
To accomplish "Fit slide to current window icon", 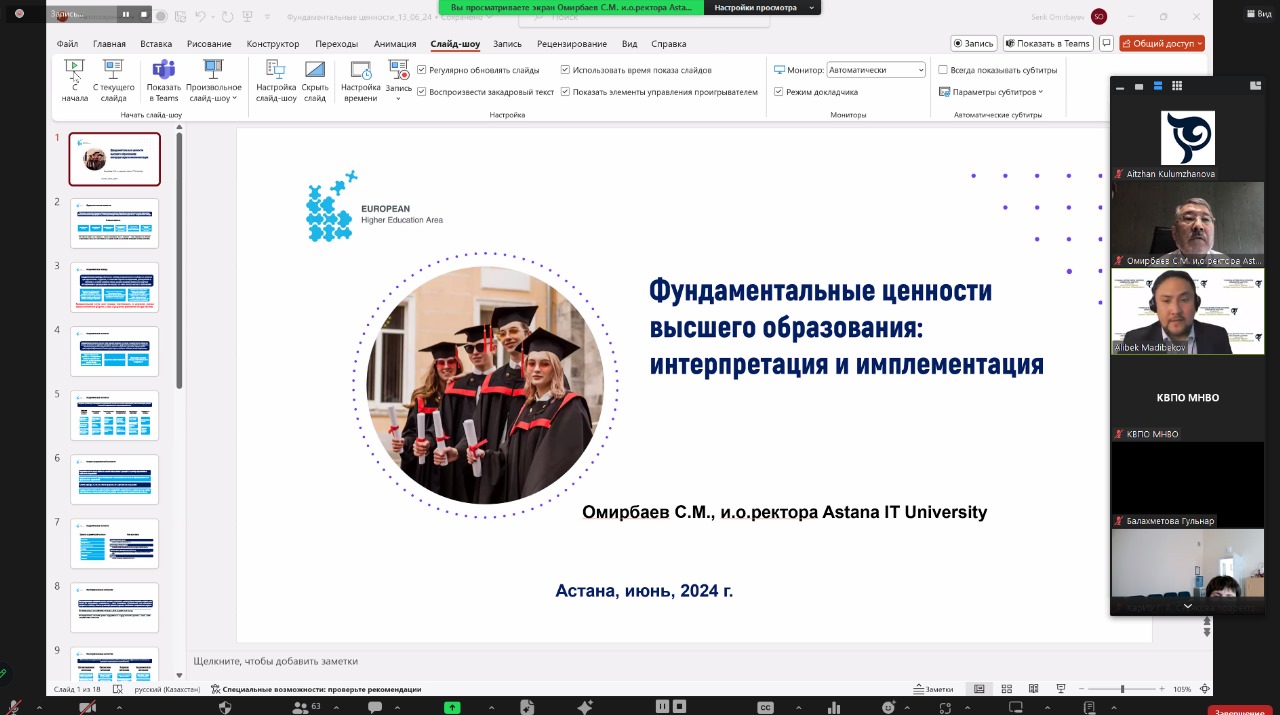I will [x=1205, y=689].
